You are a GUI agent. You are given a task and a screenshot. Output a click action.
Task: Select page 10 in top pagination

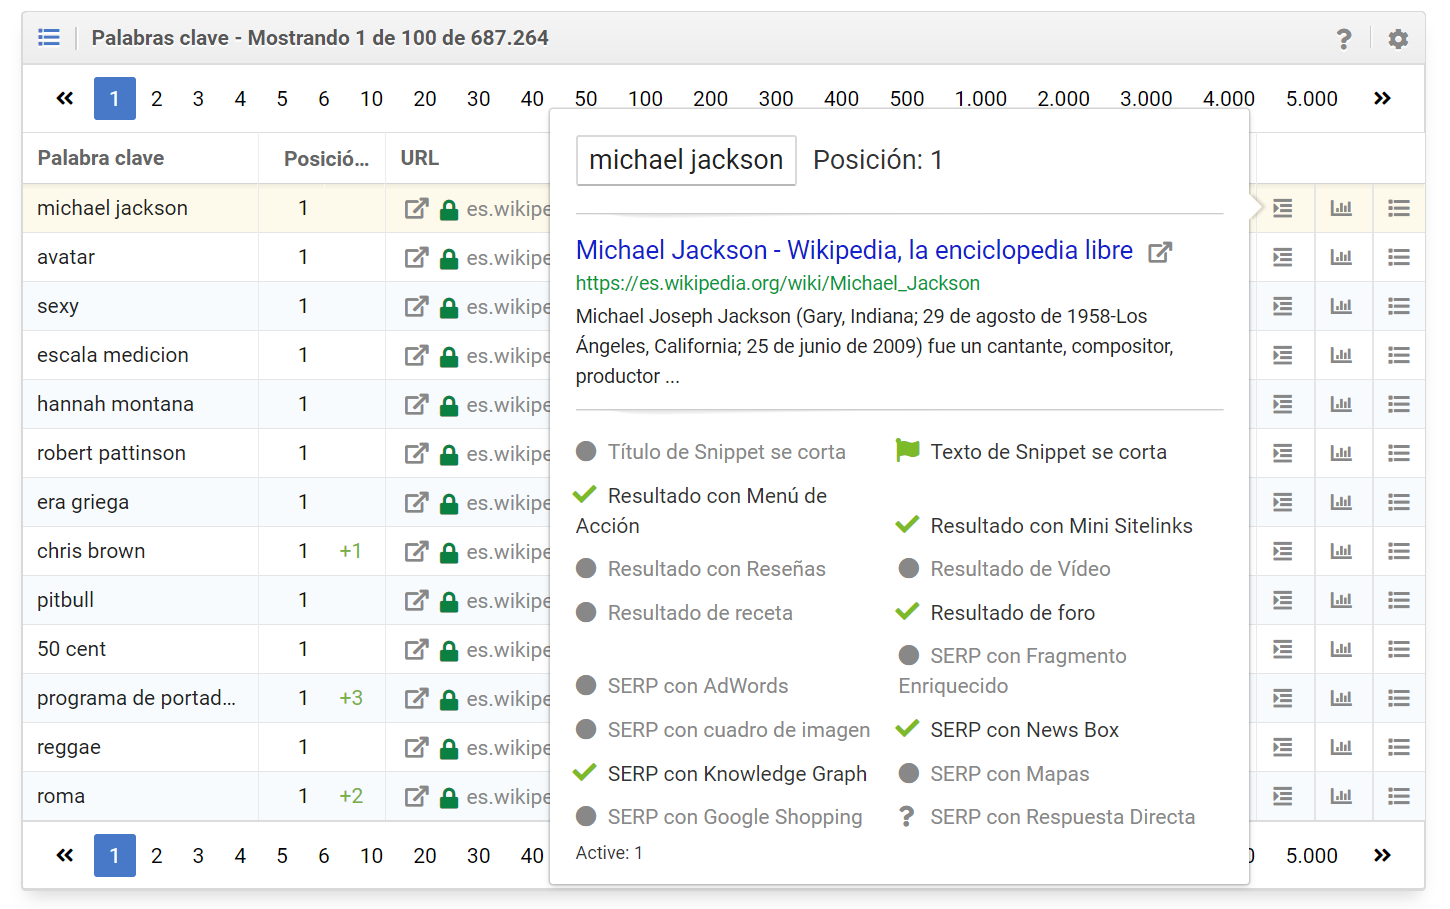372,99
